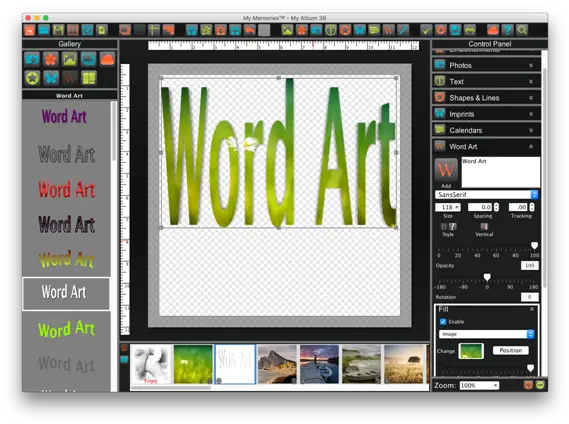Click the blue diagonal line toolbar icon

(403, 30)
